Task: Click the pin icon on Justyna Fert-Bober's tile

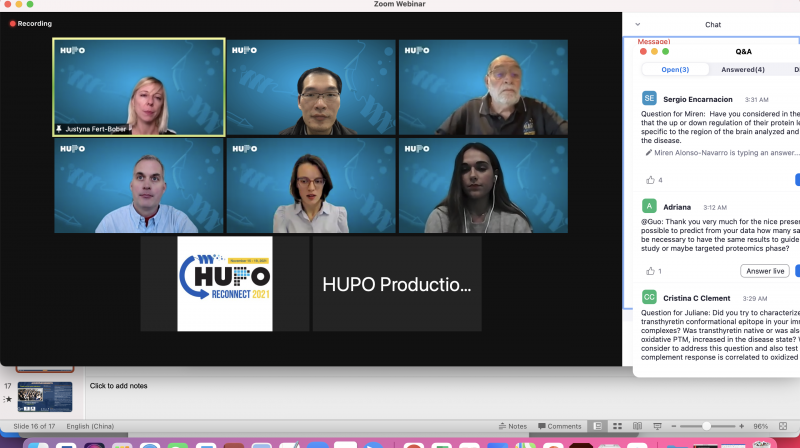Action: point(59,129)
